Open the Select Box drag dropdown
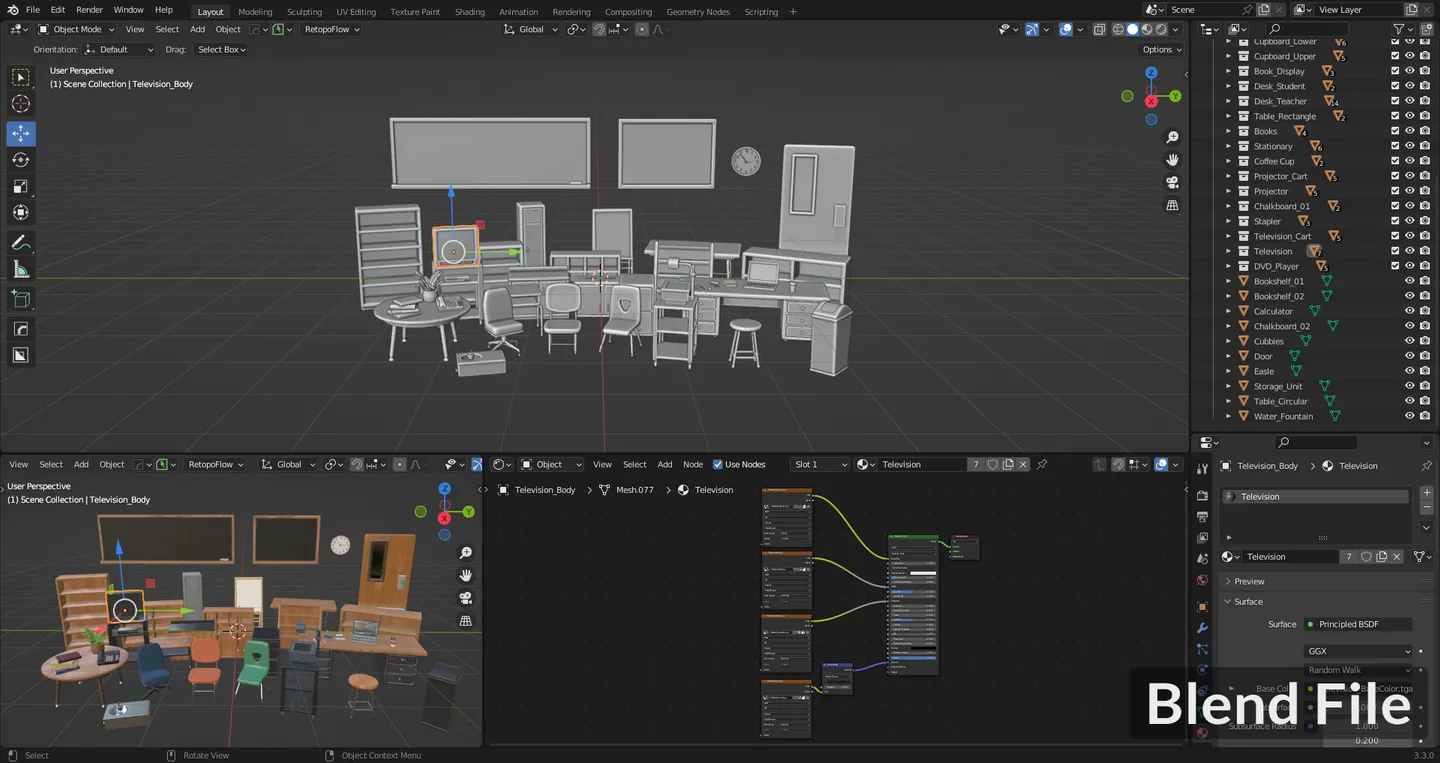Image resolution: width=1440 pixels, height=763 pixels. [x=220, y=49]
